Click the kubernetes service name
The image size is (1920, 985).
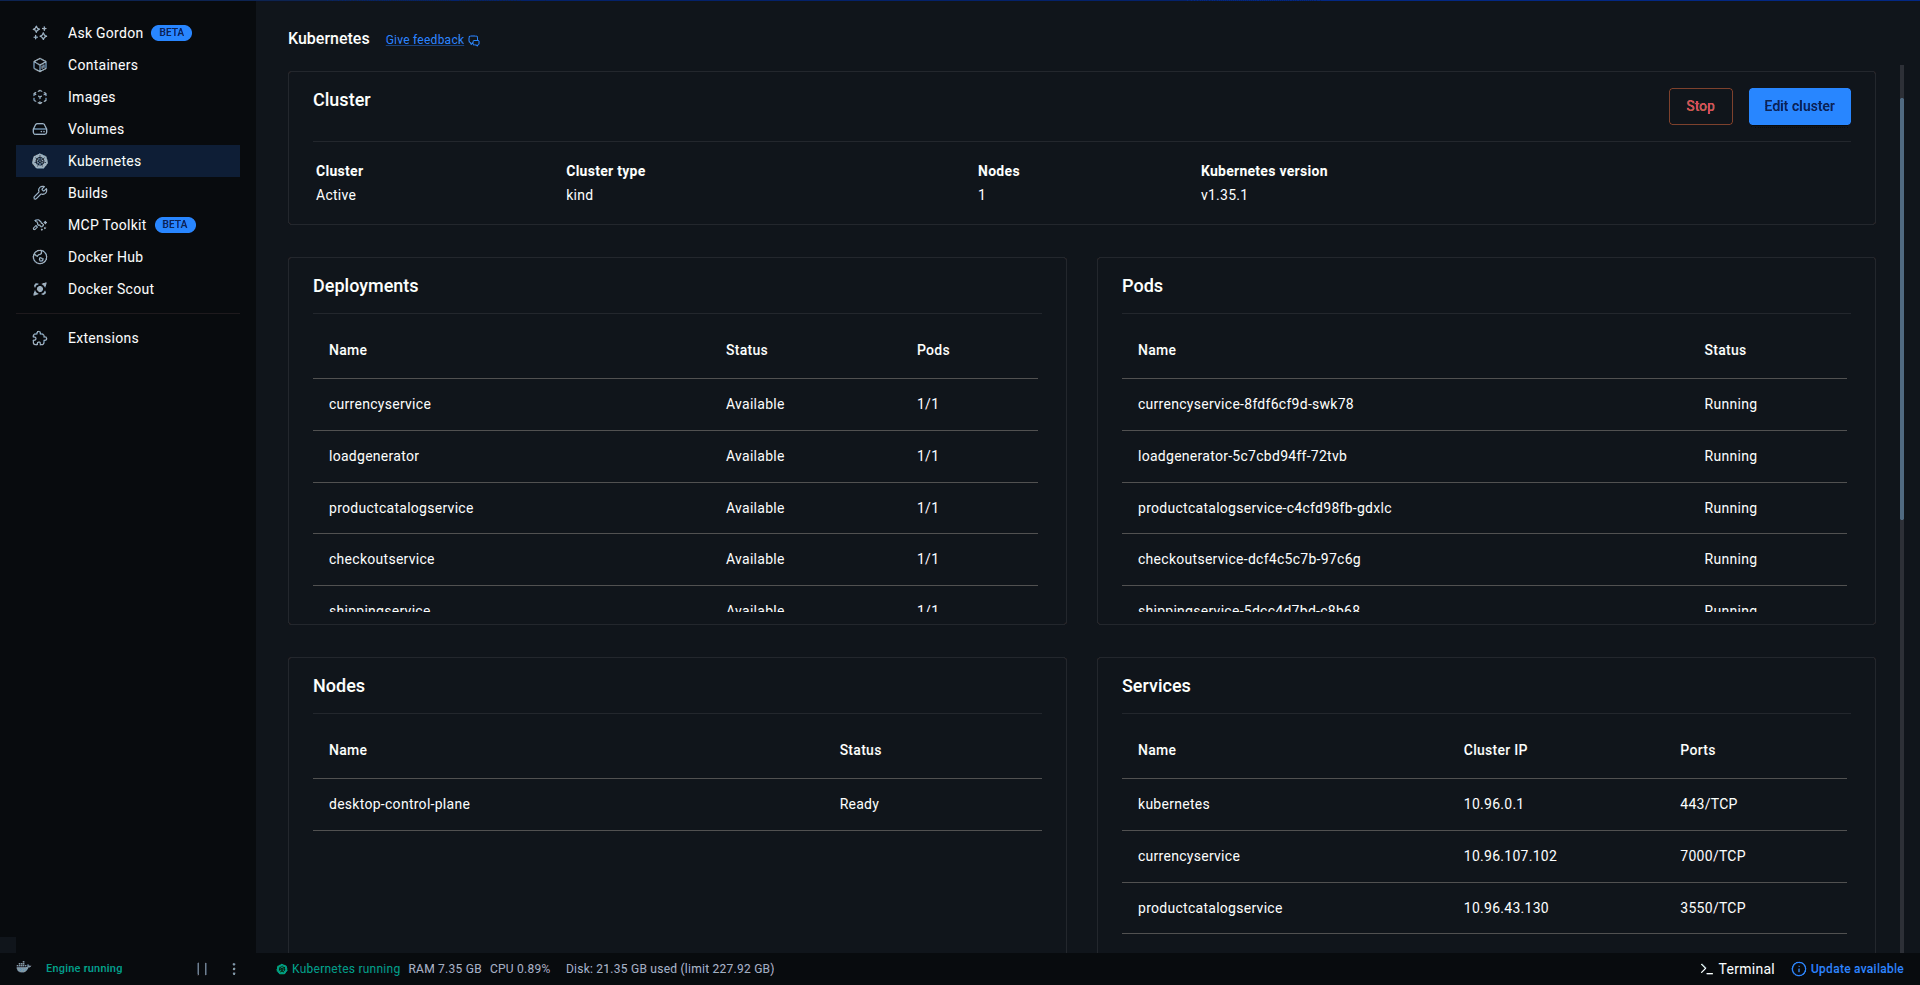click(1174, 804)
